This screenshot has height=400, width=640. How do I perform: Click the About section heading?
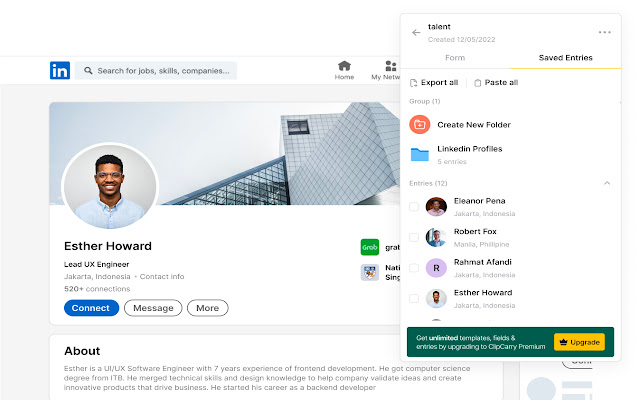point(82,351)
